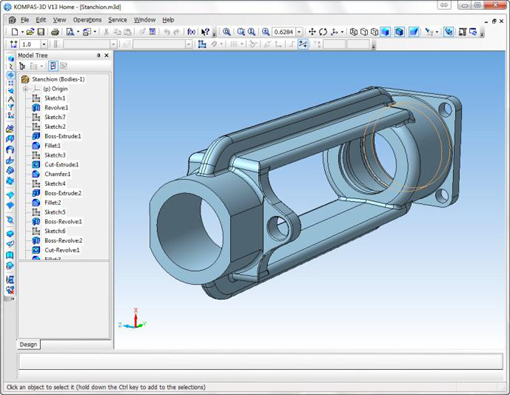Expand the Origin tree node
510x395 pixels.
click(25, 89)
